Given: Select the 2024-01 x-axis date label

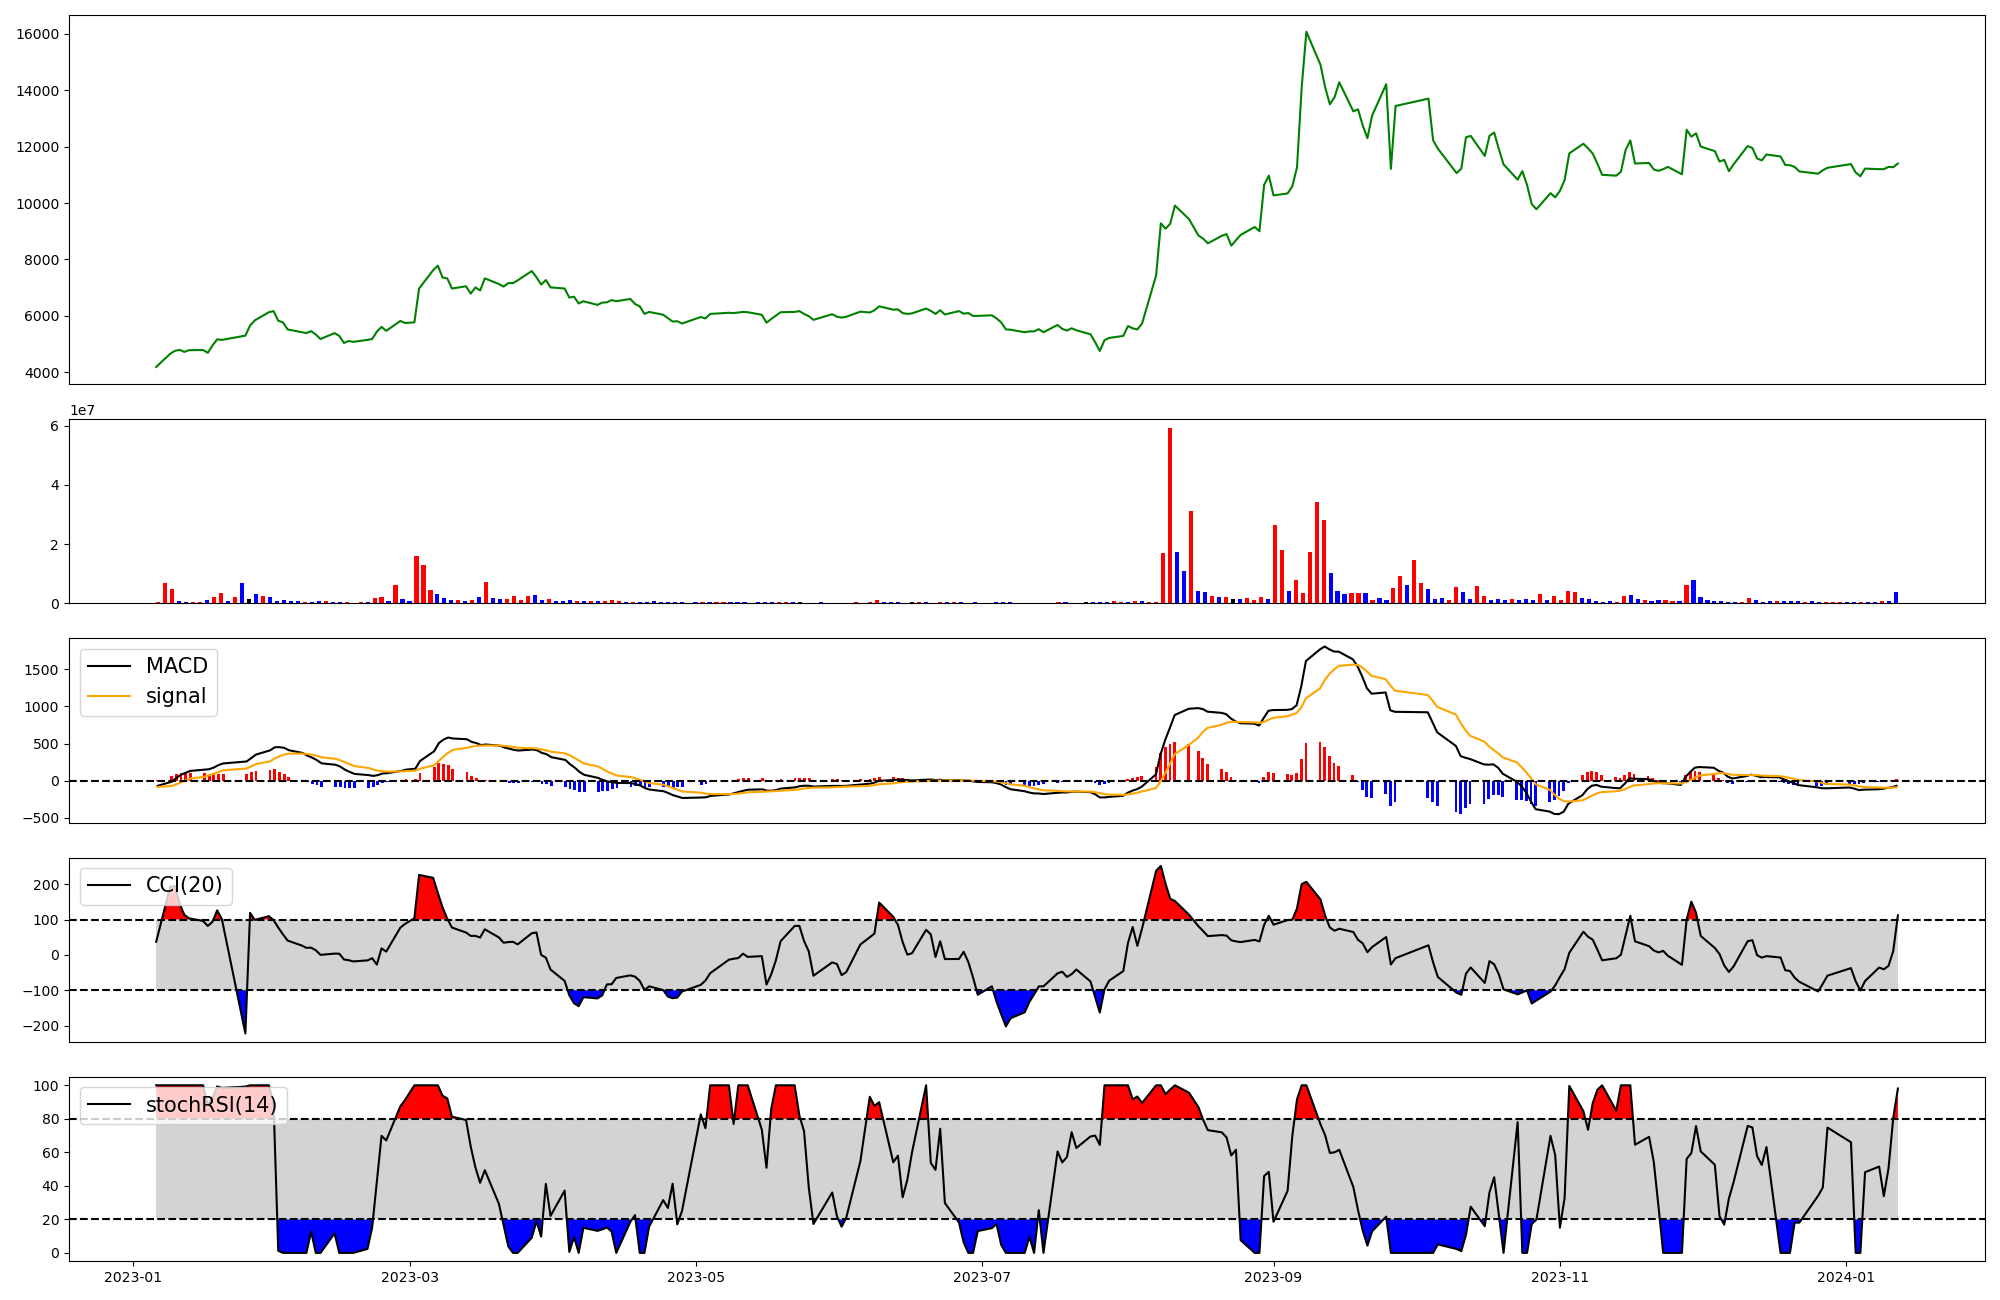Looking at the screenshot, I should tap(1845, 1277).
